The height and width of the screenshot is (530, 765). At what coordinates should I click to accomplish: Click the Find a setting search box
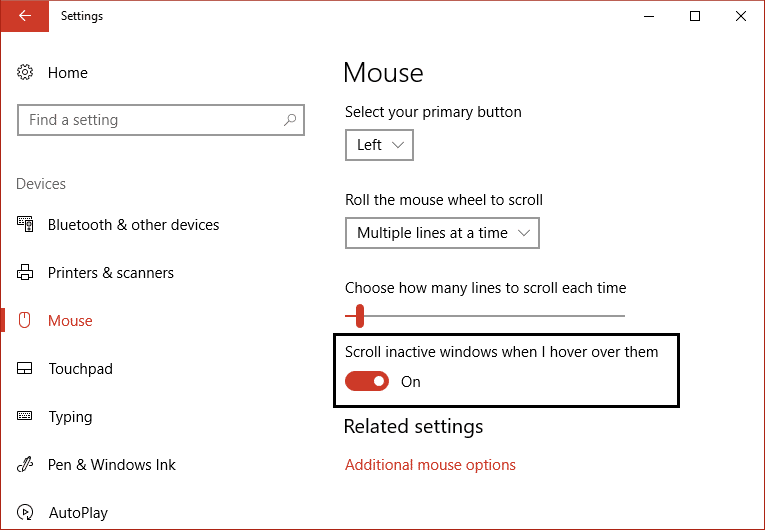tap(150, 120)
